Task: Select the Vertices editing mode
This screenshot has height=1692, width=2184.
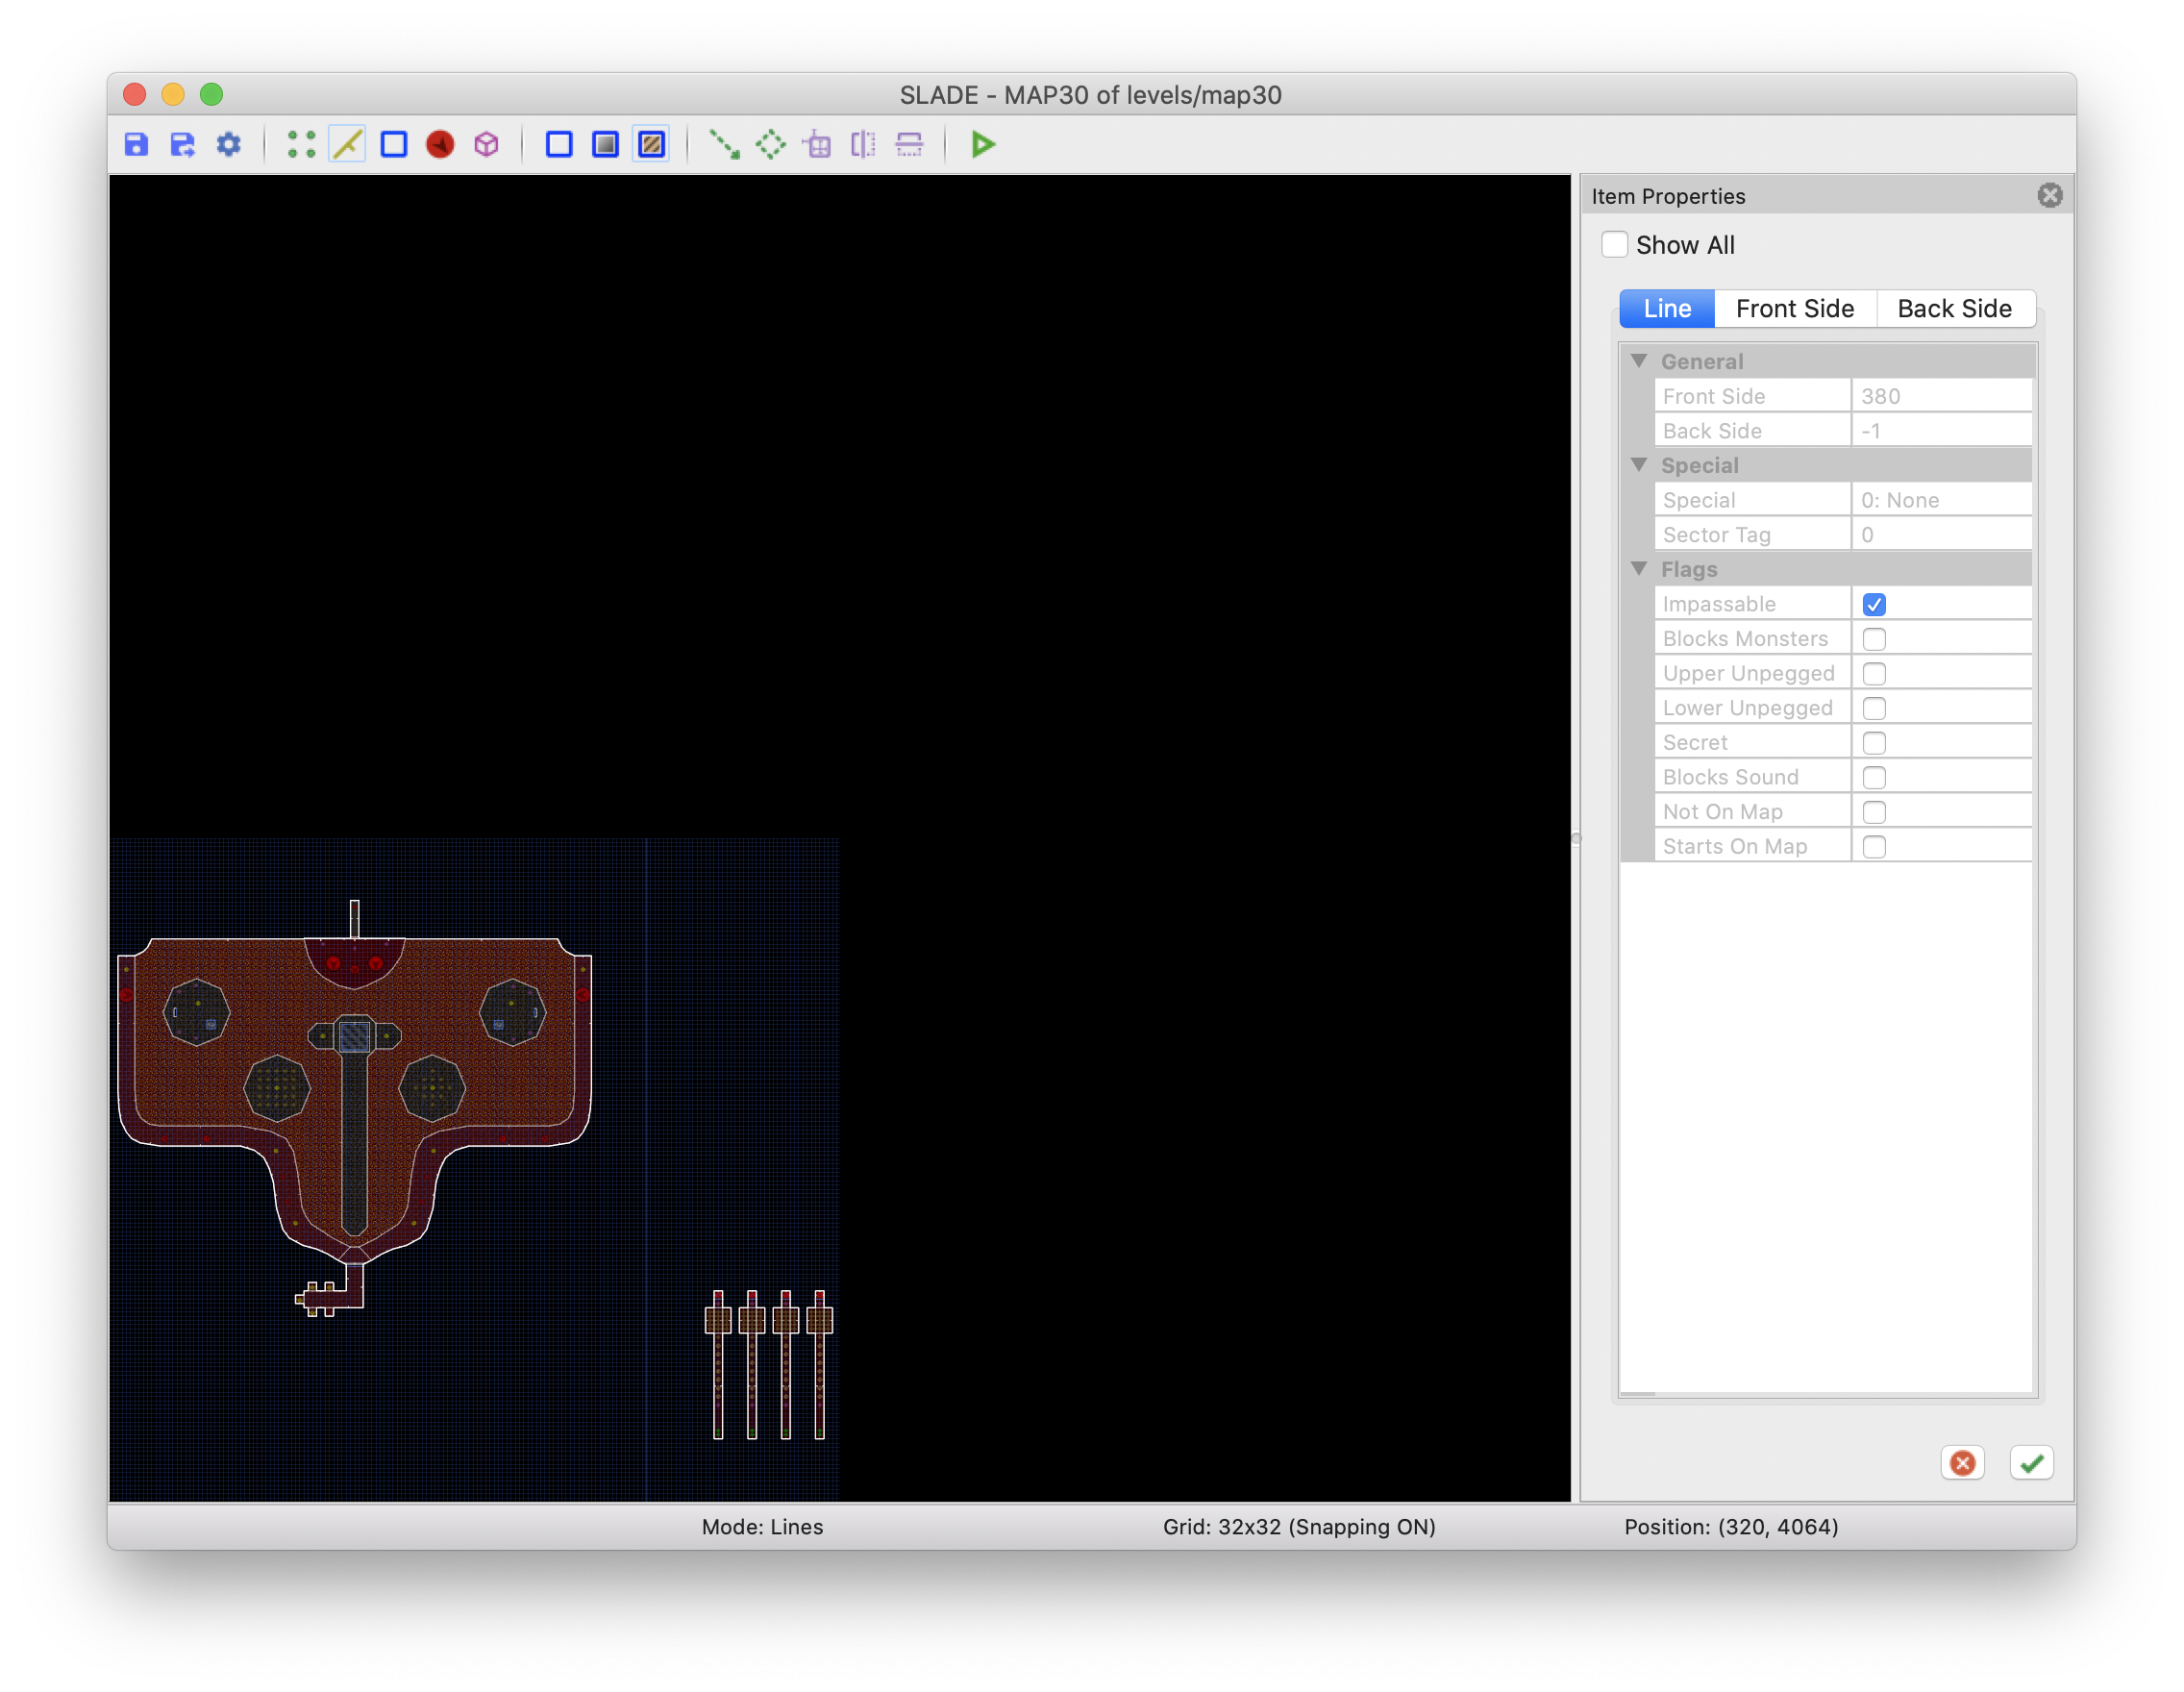Action: pos(302,144)
